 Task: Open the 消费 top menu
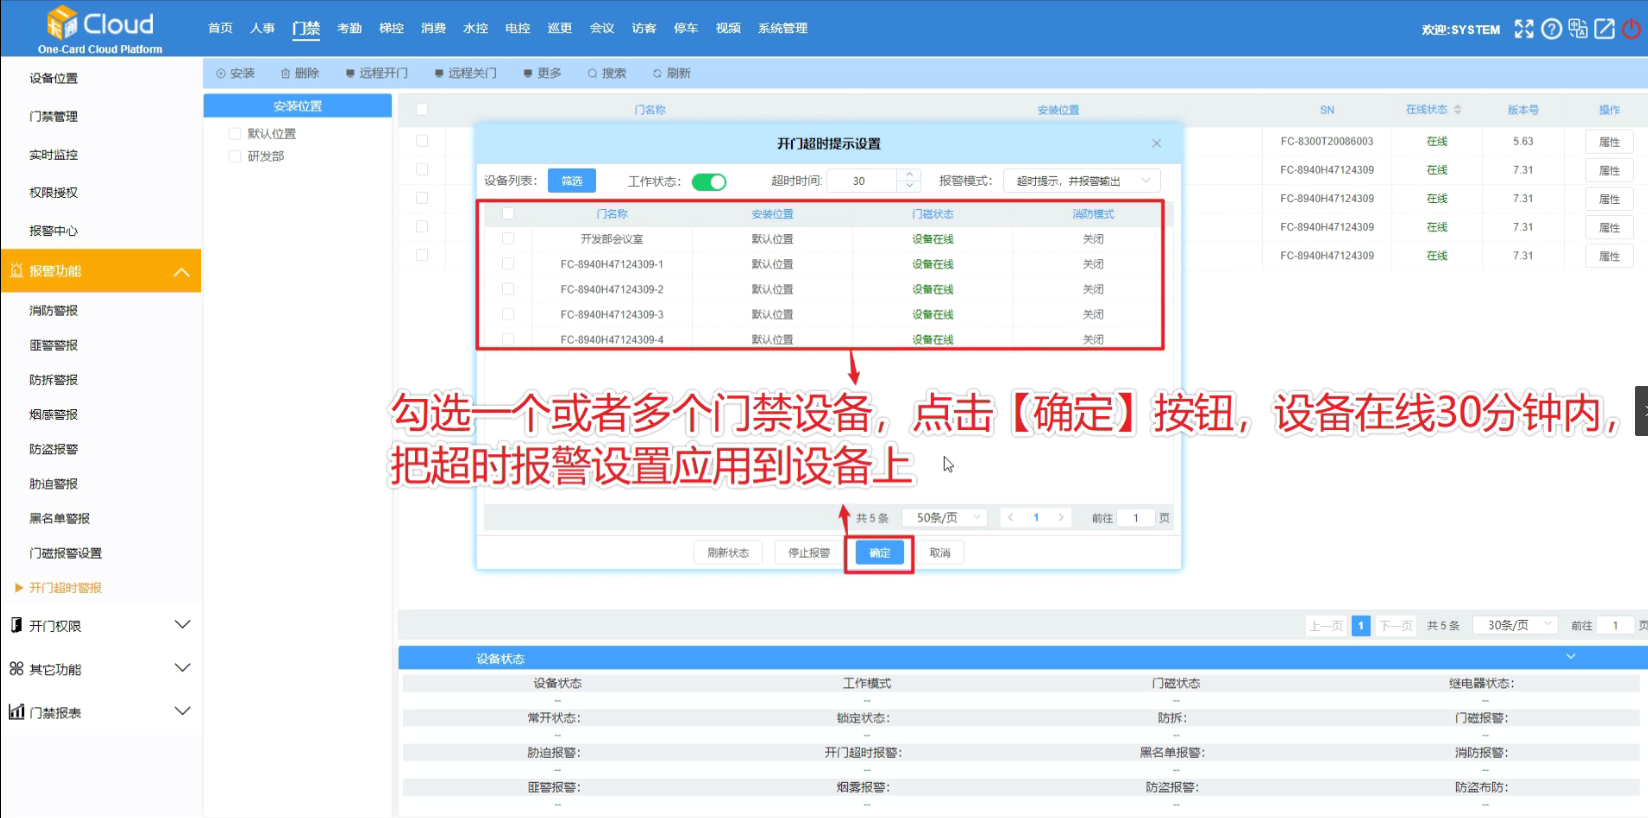[433, 28]
